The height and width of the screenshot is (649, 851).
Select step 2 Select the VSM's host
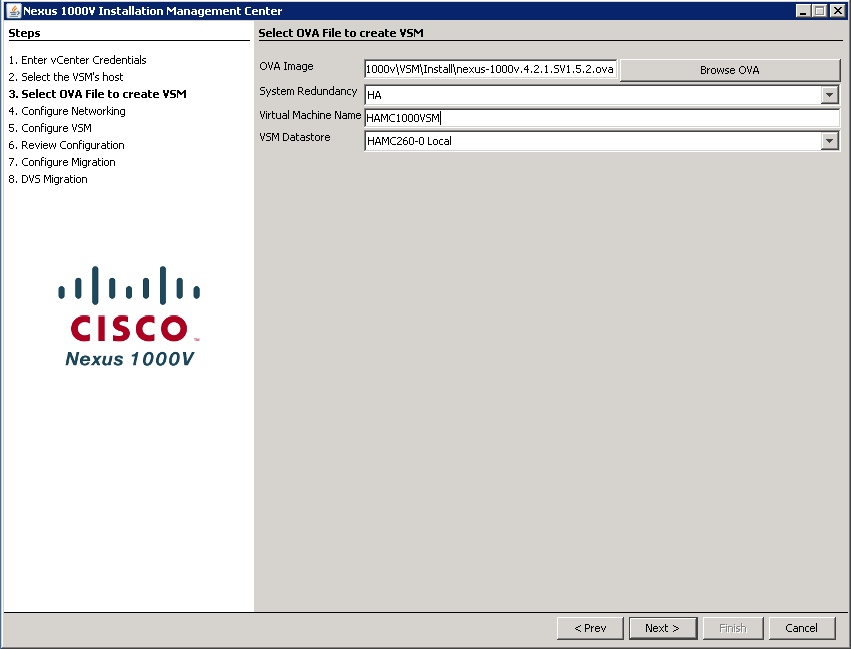tap(66, 77)
